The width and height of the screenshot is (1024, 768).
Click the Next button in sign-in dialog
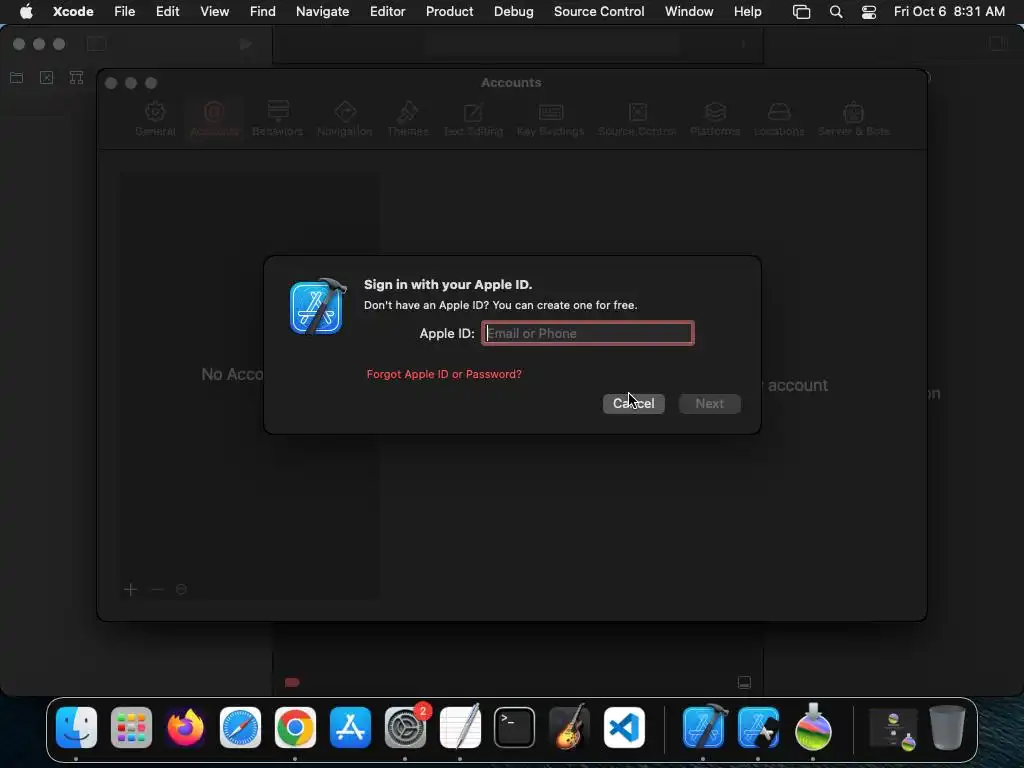coord(709,404)
